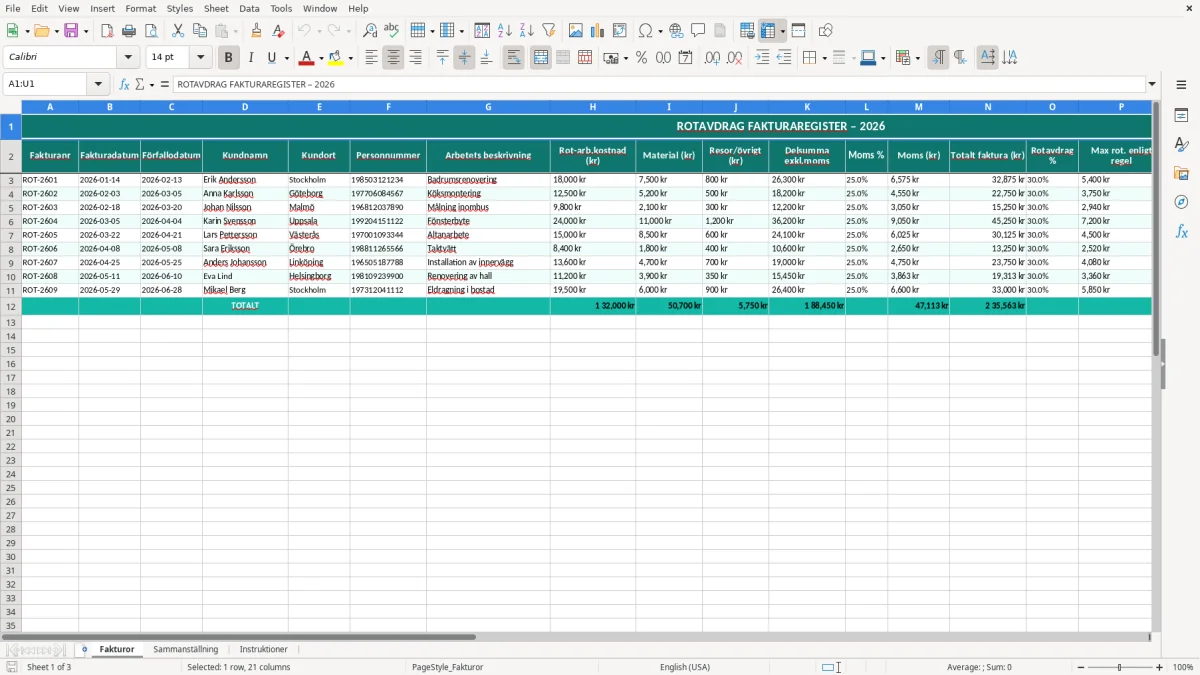Open the Name Box dropdown arrow

pos(98,84)
